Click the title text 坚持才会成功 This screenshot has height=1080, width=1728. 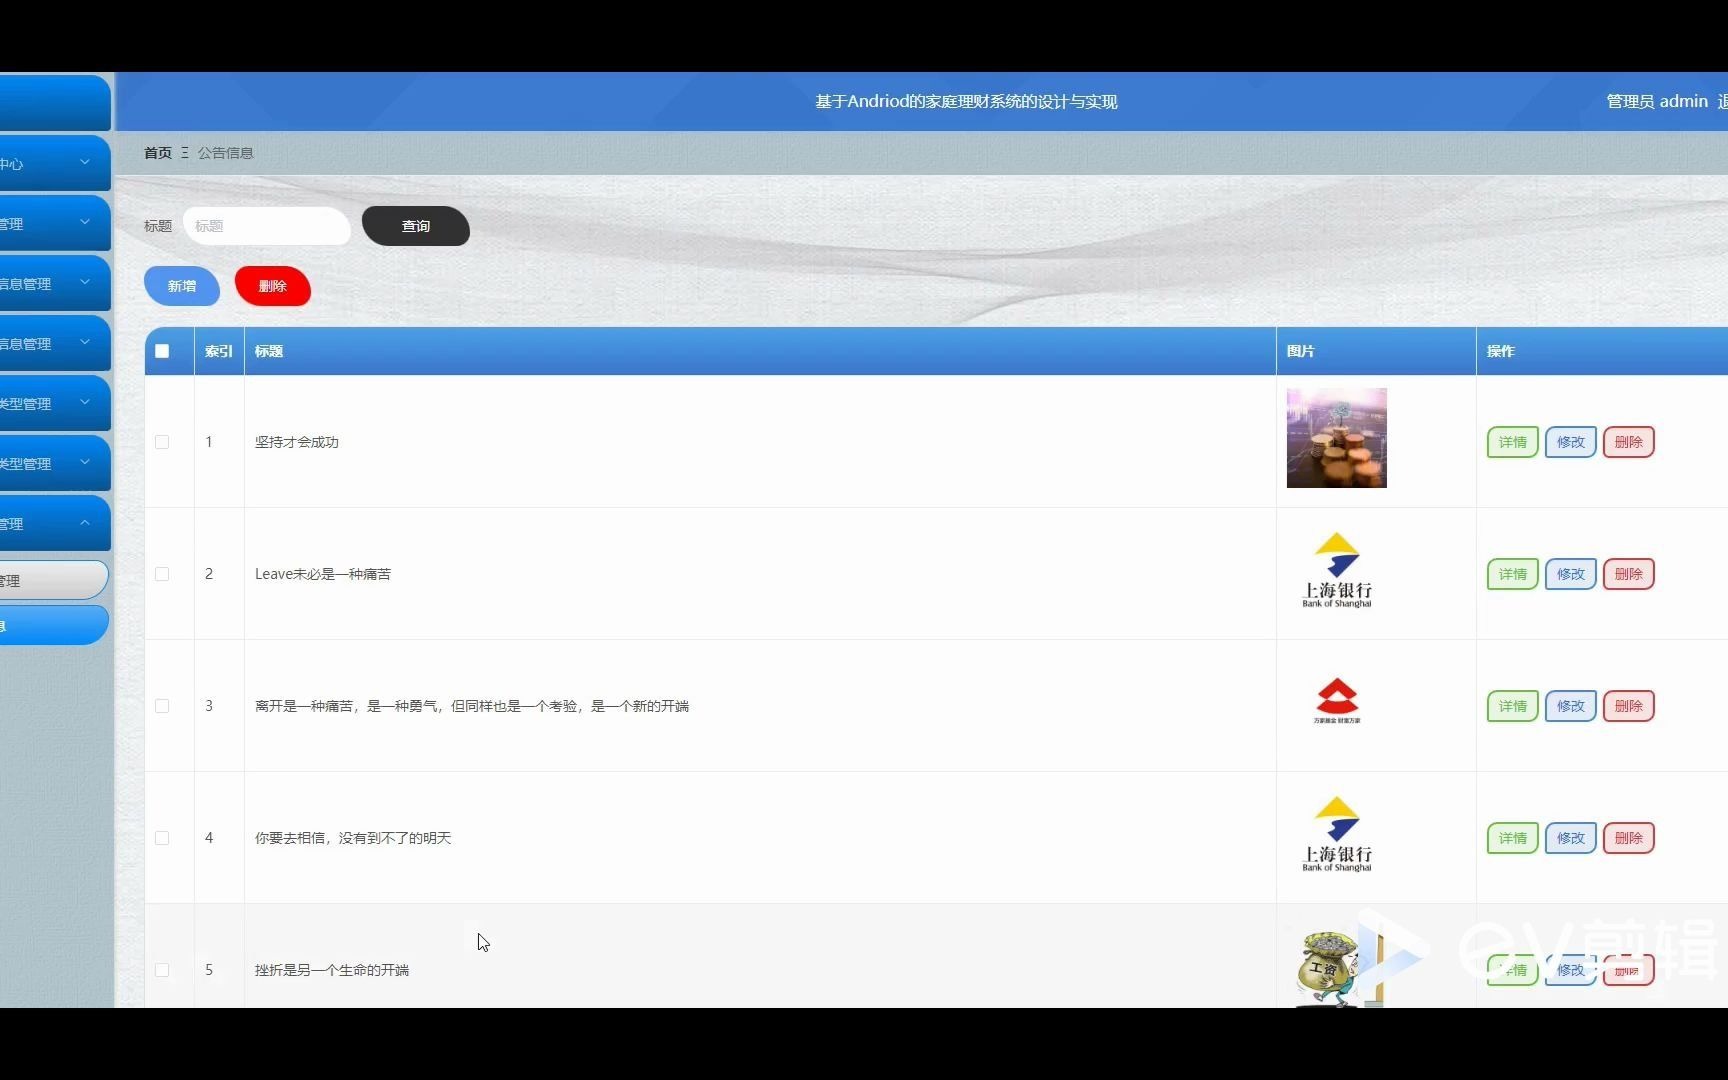click(x=297, y=442)
